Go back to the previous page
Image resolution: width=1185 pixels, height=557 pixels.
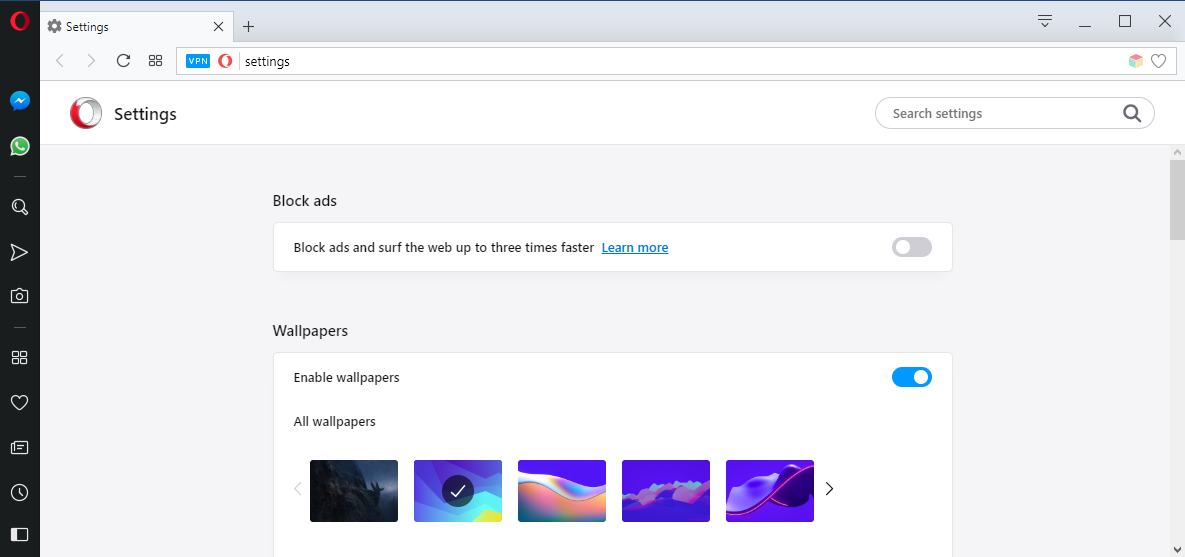coord(60,61)
